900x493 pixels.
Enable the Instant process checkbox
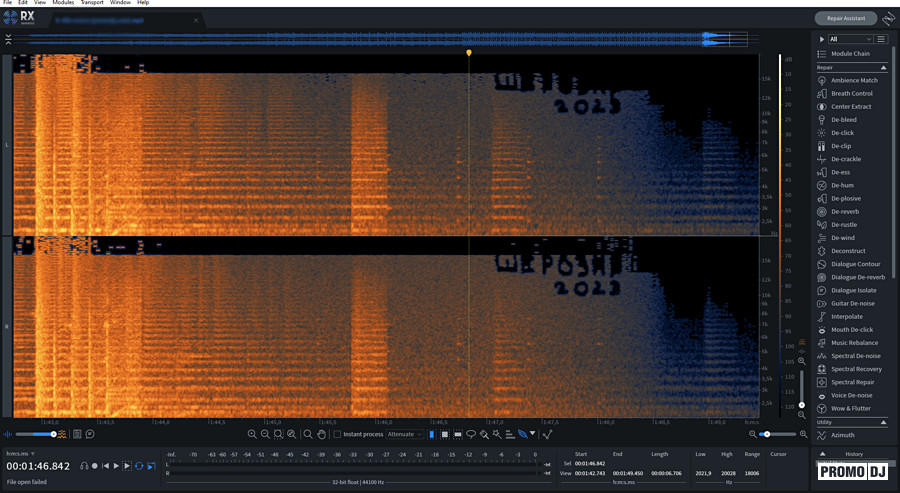pos(337,434)
